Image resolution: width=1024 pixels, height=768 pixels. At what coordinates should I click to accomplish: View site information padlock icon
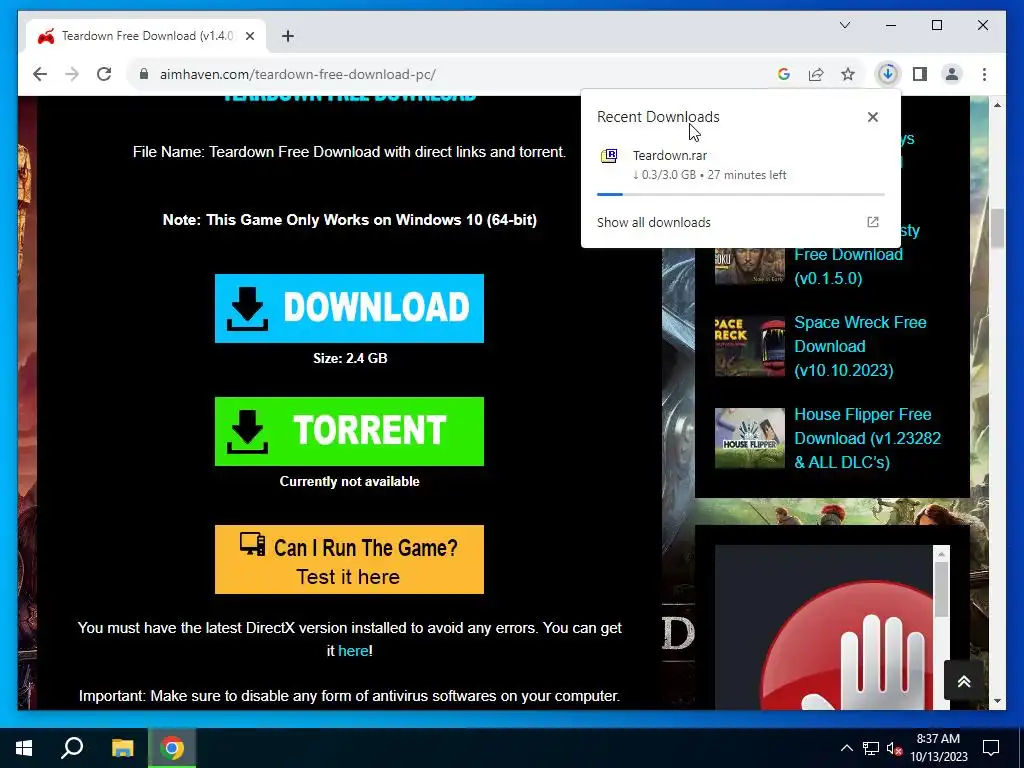(144, 74)
